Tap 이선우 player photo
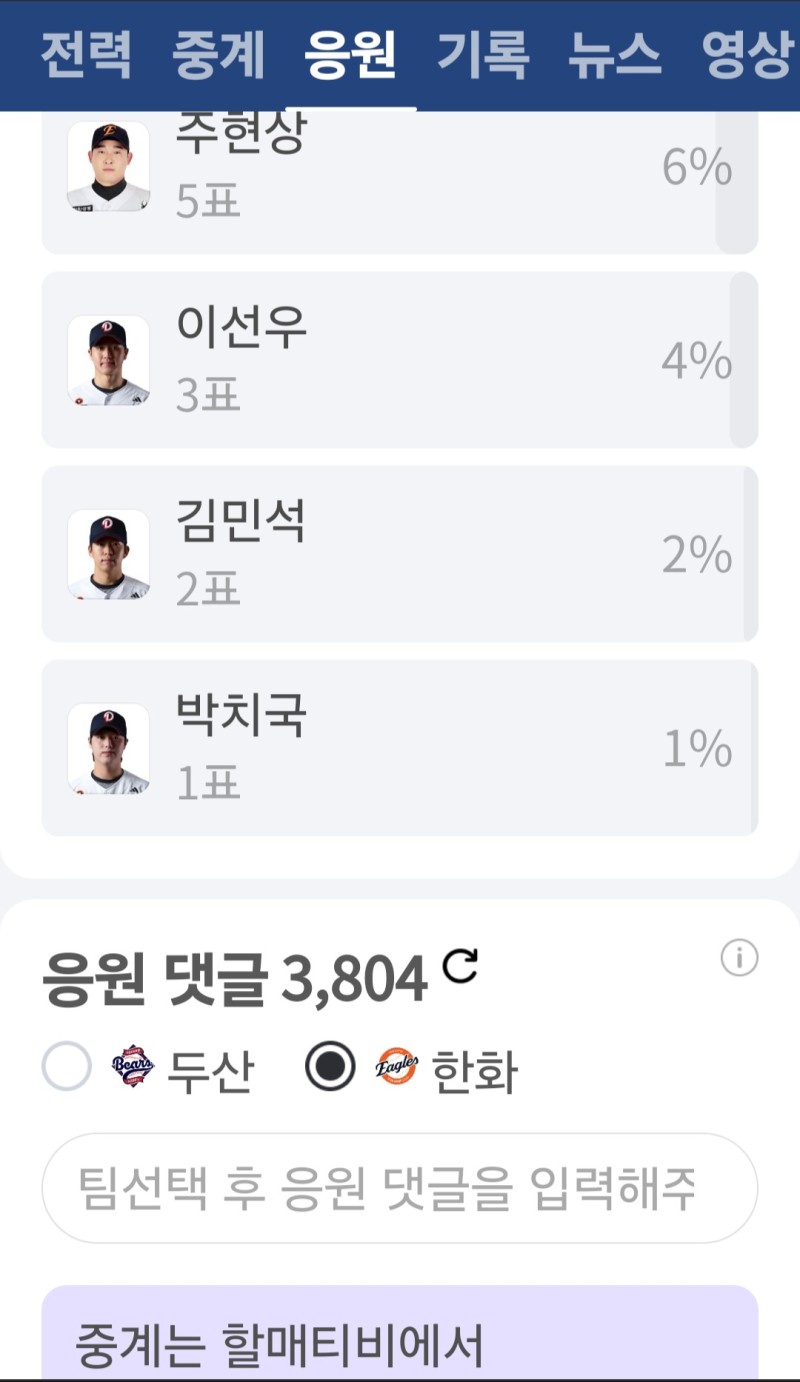The image size is (800, 1382). 108,360
